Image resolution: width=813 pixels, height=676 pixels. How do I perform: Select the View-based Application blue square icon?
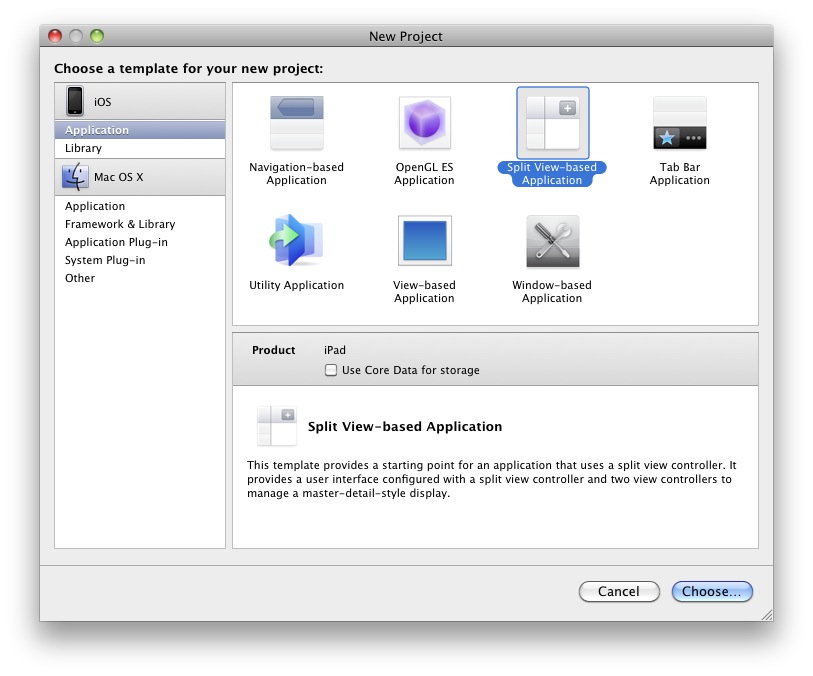click(x=425, y=241)
